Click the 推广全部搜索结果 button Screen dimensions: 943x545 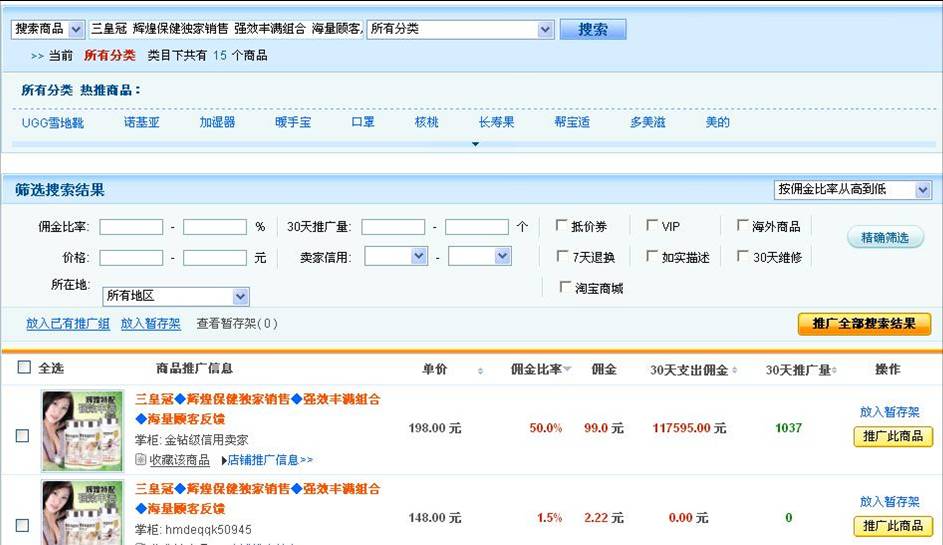[x=864, y=324]
